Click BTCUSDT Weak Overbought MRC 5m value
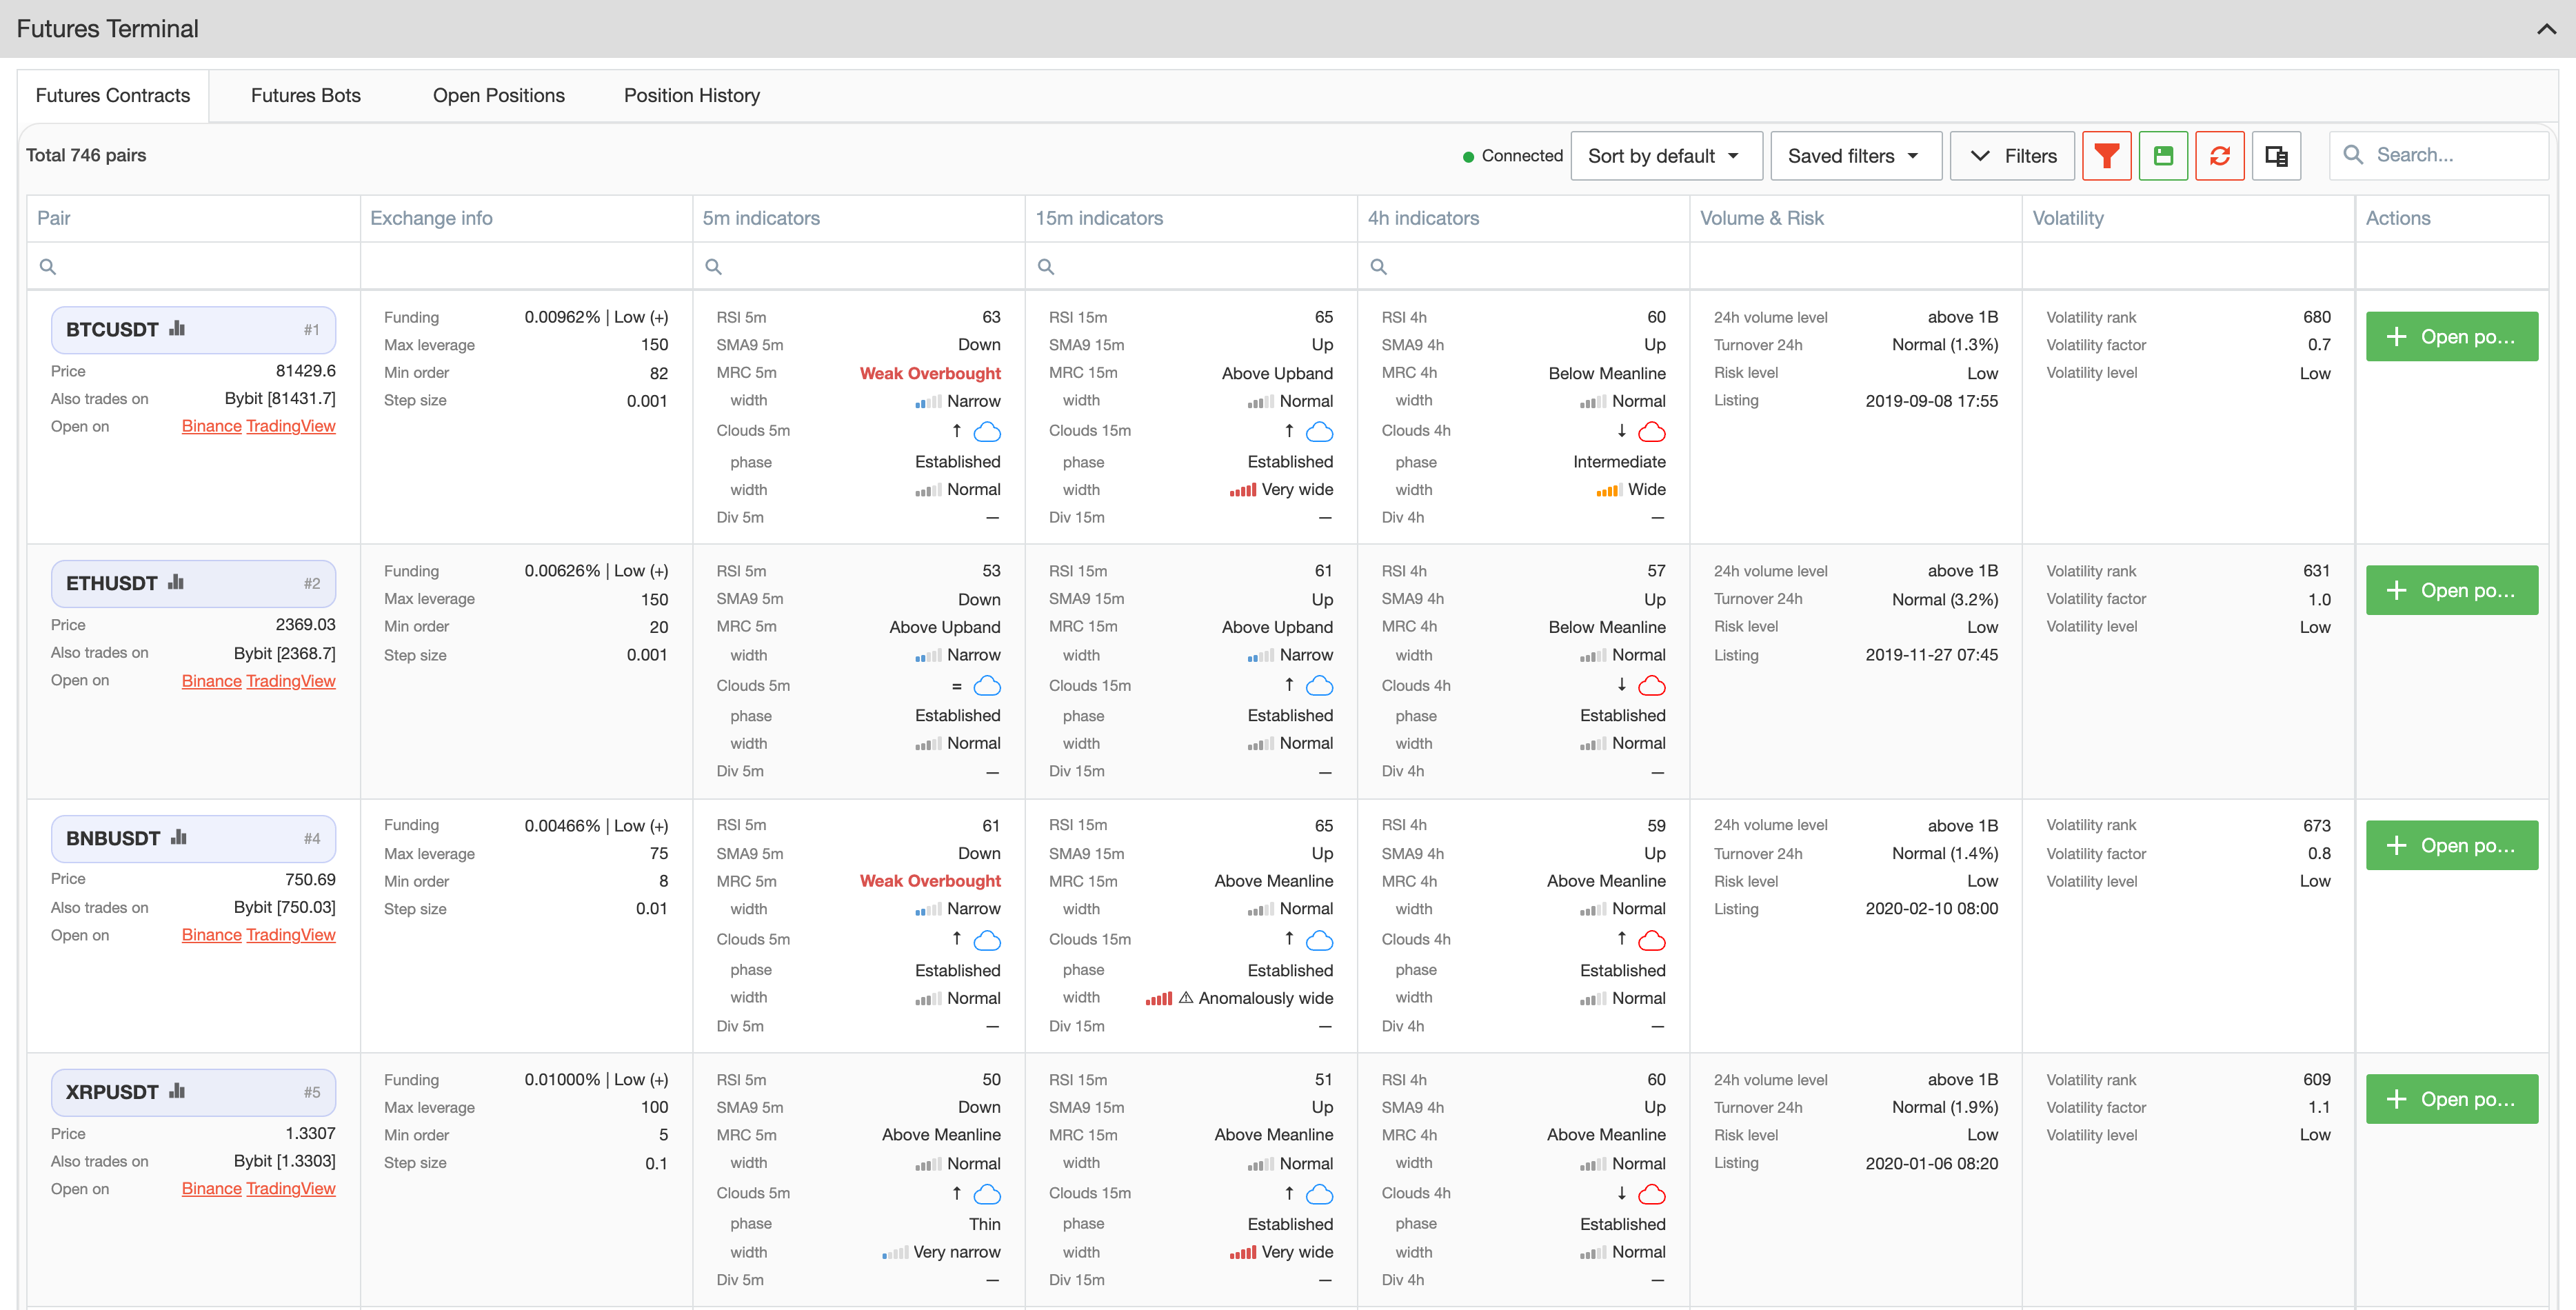The height and width of the screenshot is (1310, 2576). tap(930, 374)
